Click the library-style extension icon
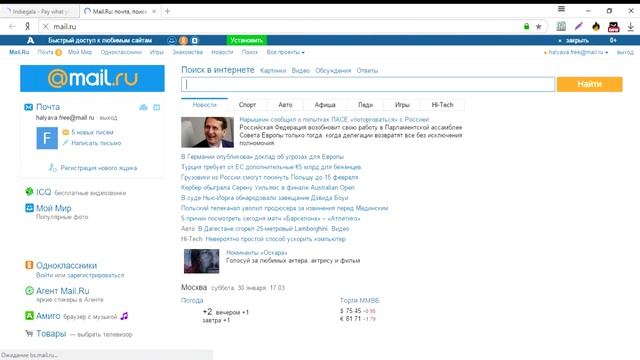Viewport: 640px width, 360px height. tap(561, 27)
